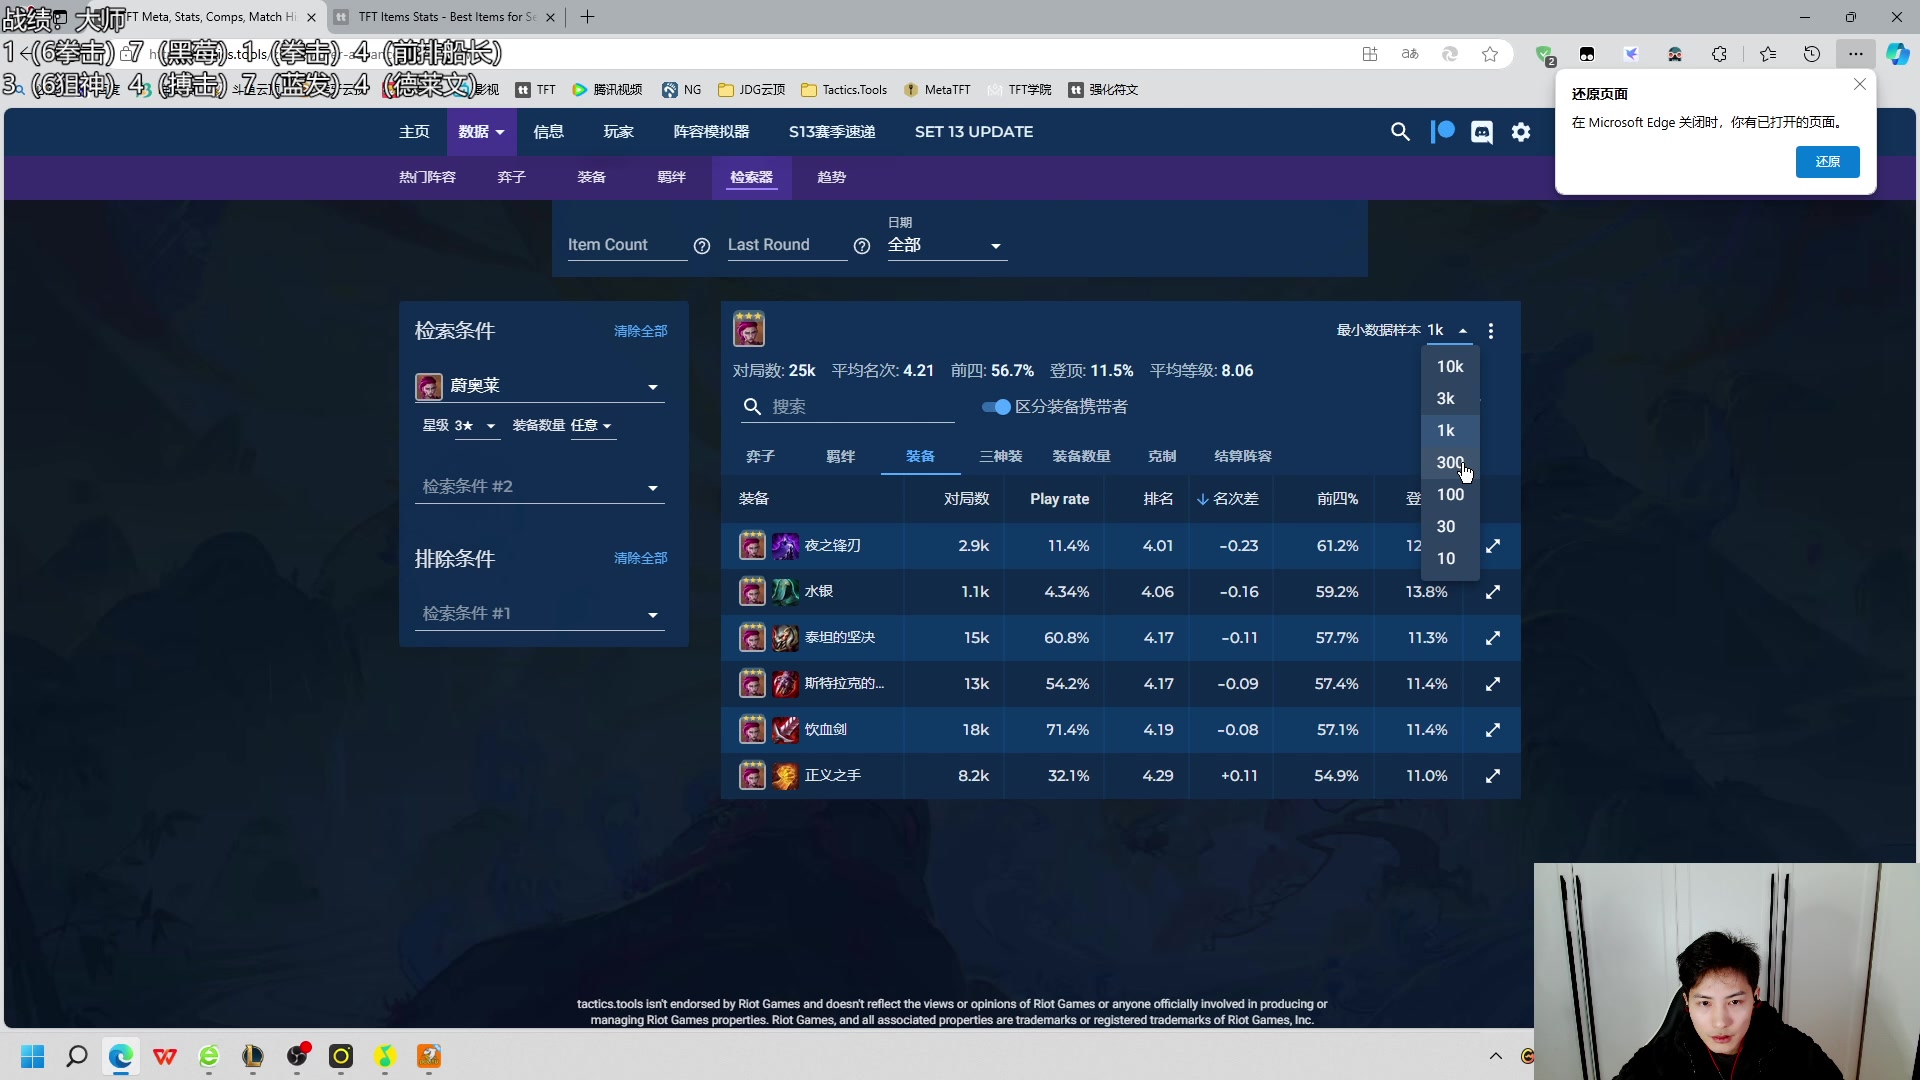
Task: Click 清除全部 to clear search filters
Action: point(640,331)
